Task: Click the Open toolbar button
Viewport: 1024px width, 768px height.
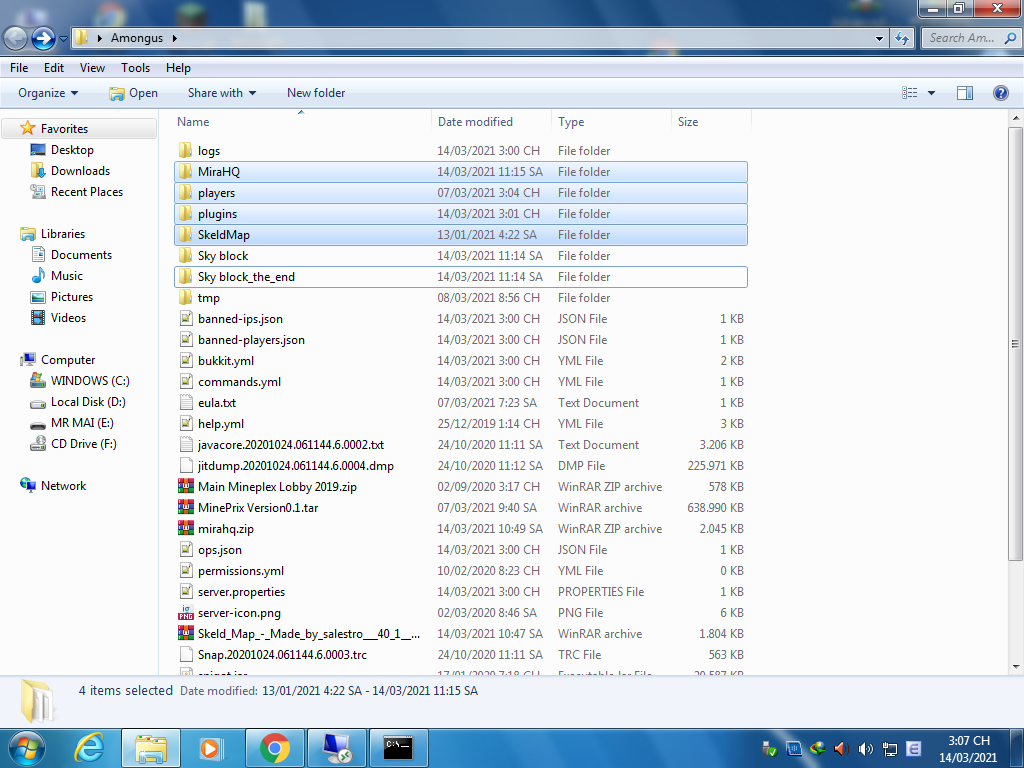Action: coord(134,93)
